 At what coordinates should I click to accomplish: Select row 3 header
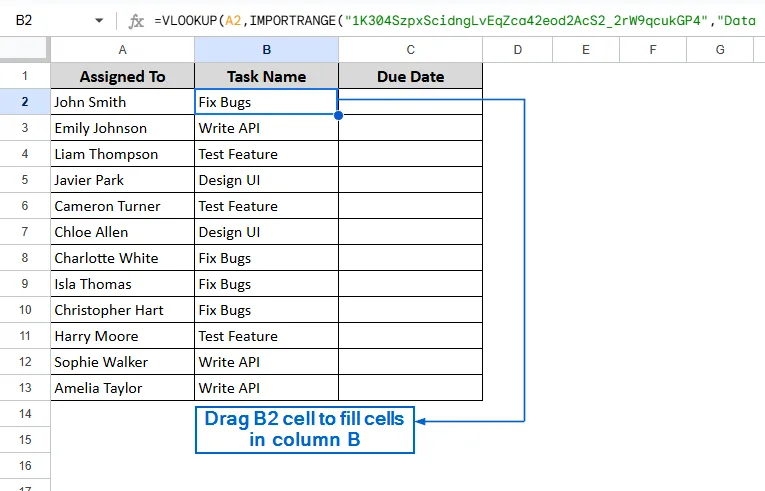[25, 128]
